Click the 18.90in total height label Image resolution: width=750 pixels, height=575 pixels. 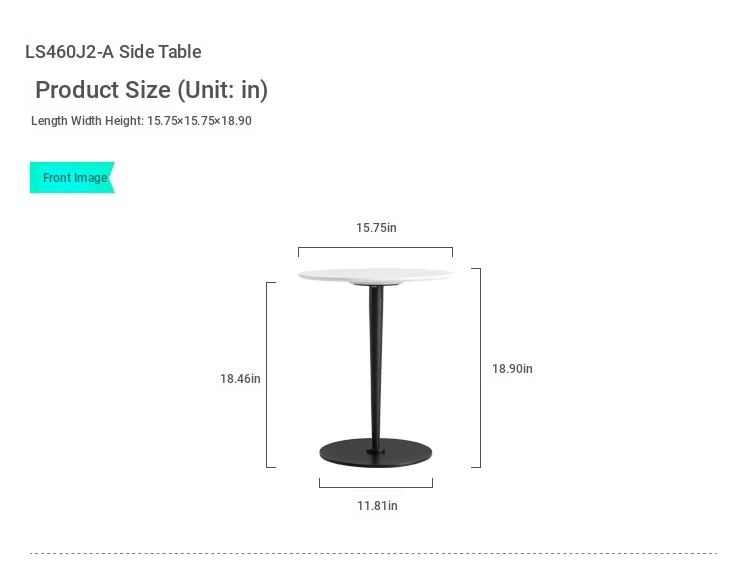click(x=512, y=369)
